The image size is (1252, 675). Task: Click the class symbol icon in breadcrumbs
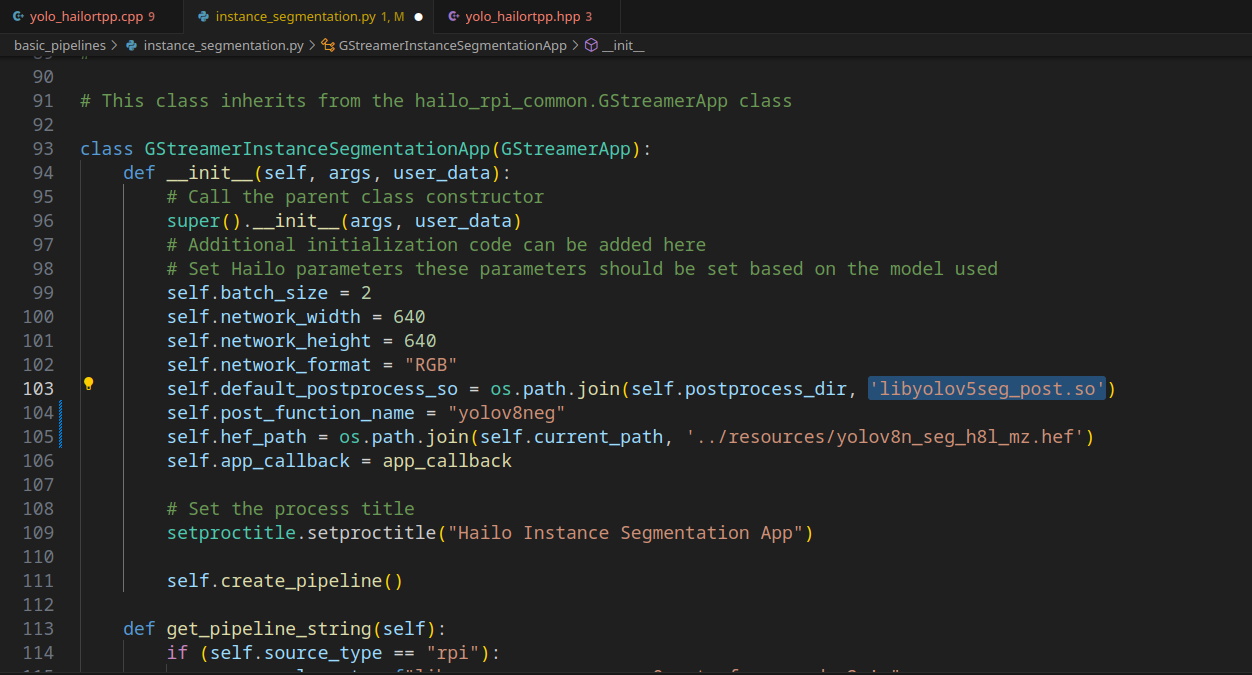point(328,46)
